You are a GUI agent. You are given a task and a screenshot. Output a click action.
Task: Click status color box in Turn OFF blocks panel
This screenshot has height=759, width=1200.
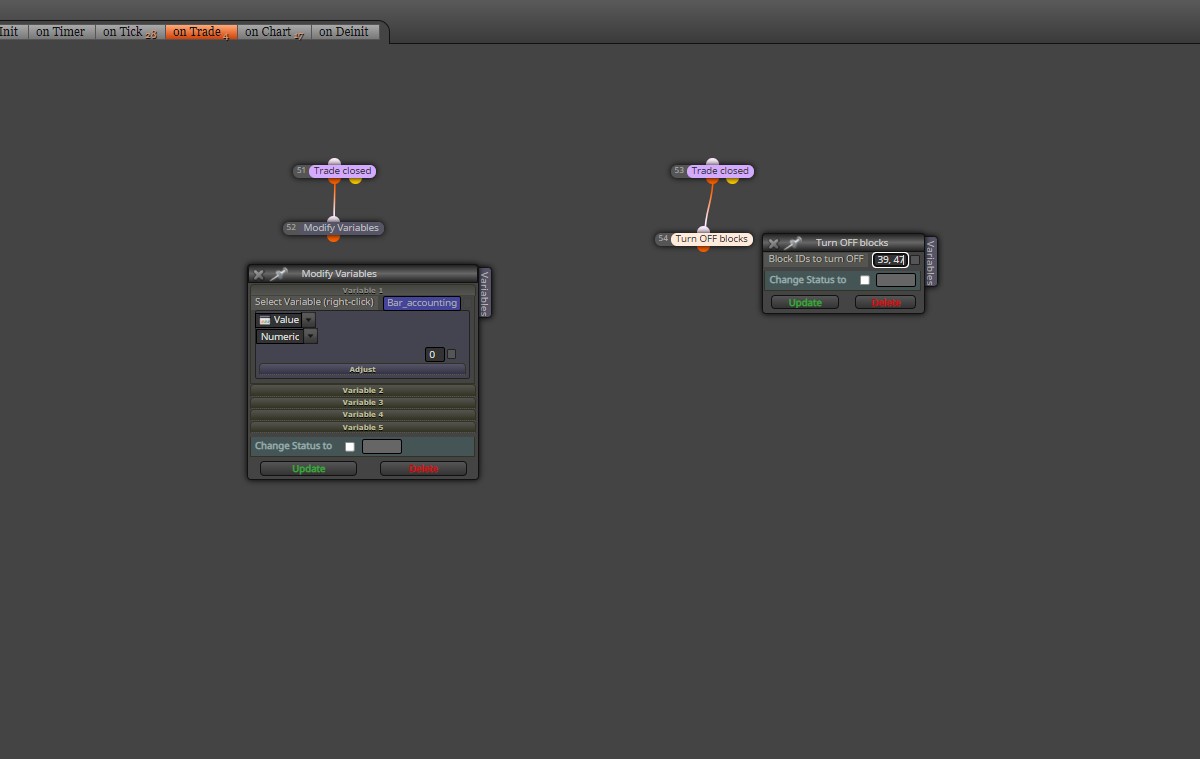896,280
